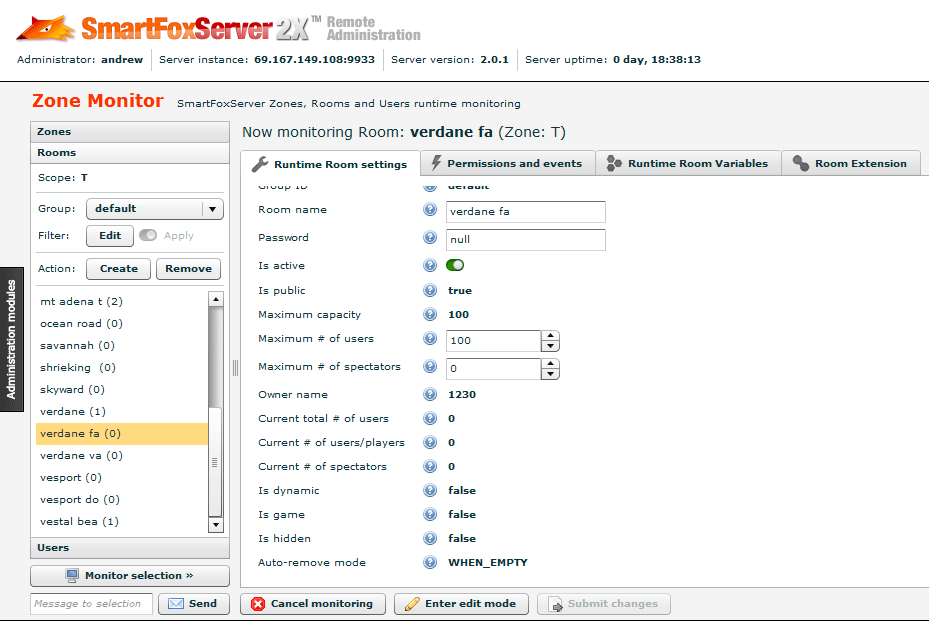The height and width of the screenshot is (623, 929).
Task: Increase Maximum # of users value
Action: click(550, 336)
